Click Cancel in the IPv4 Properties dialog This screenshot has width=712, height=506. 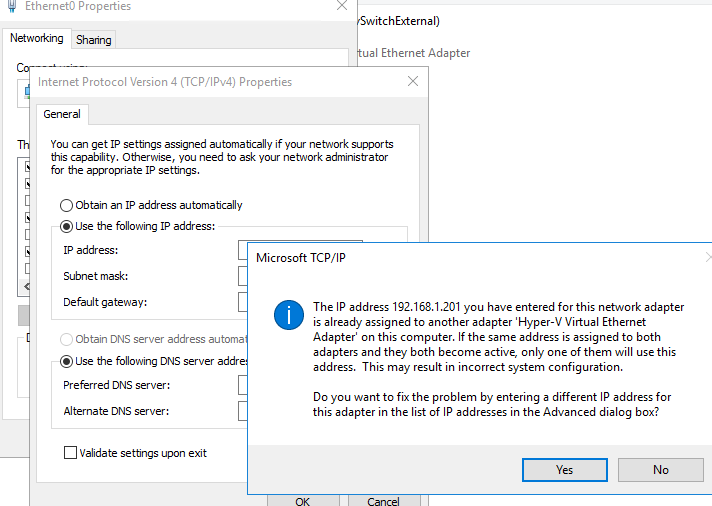[x=383, y=500]
